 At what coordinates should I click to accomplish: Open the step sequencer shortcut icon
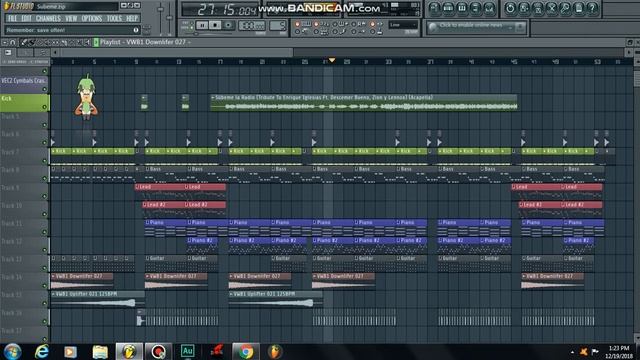click(448, 8)
